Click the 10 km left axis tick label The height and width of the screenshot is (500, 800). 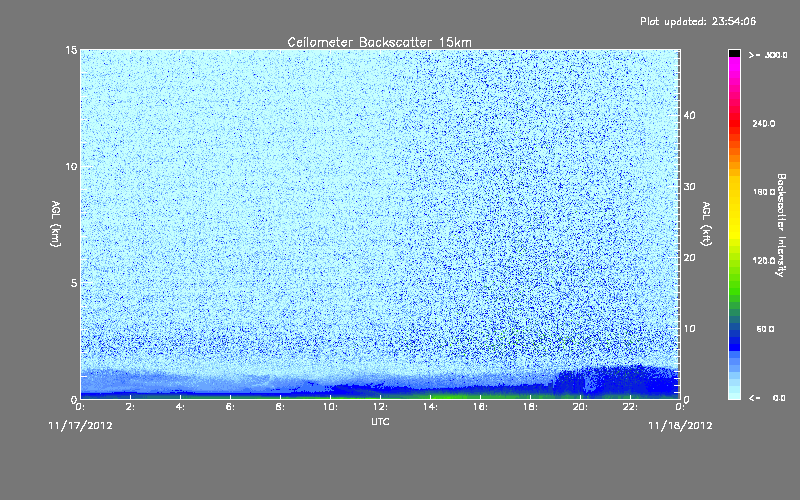[x=71, y=167]
